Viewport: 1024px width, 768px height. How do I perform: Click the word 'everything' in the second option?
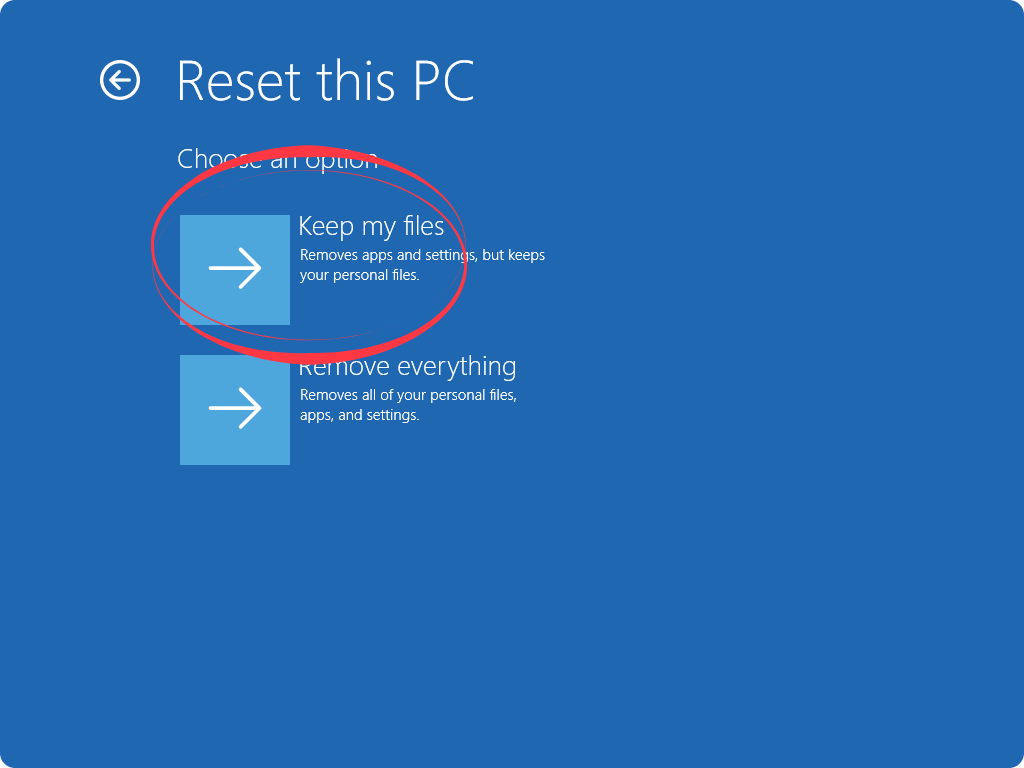(x=457, y=367)
